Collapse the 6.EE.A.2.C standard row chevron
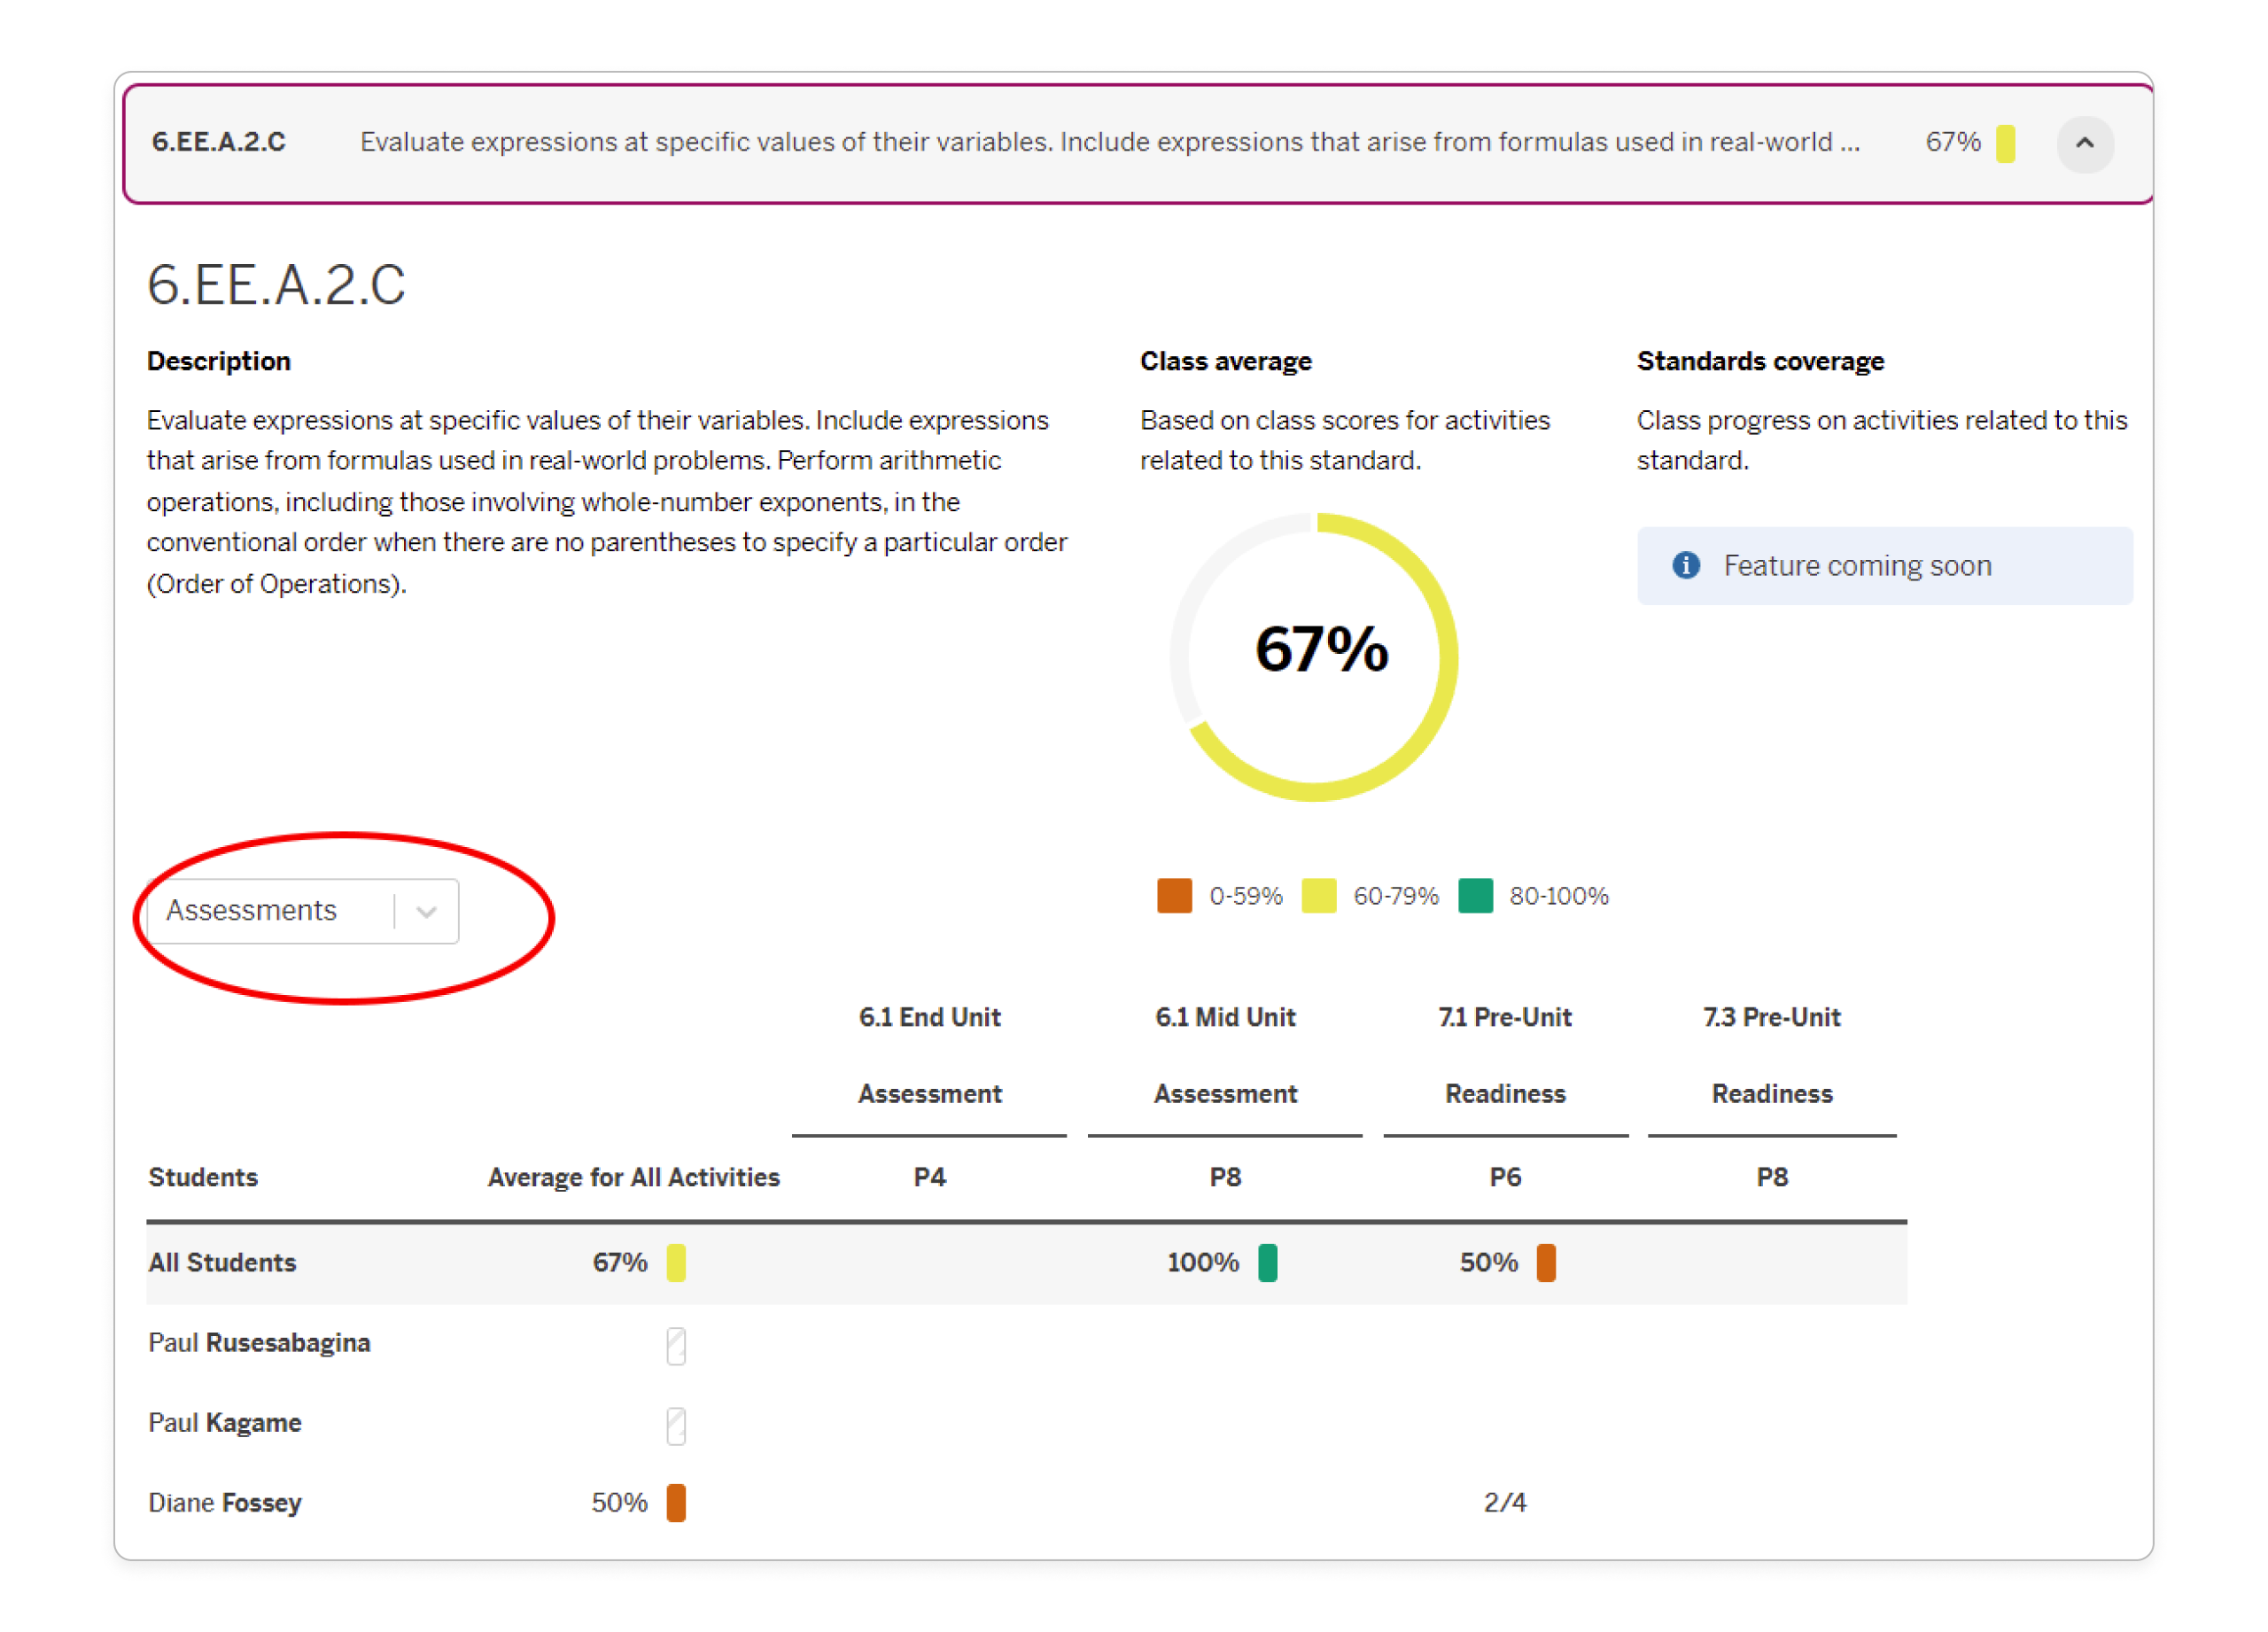Viewport: 2268px width, 1632px height. click(2084, 143)
